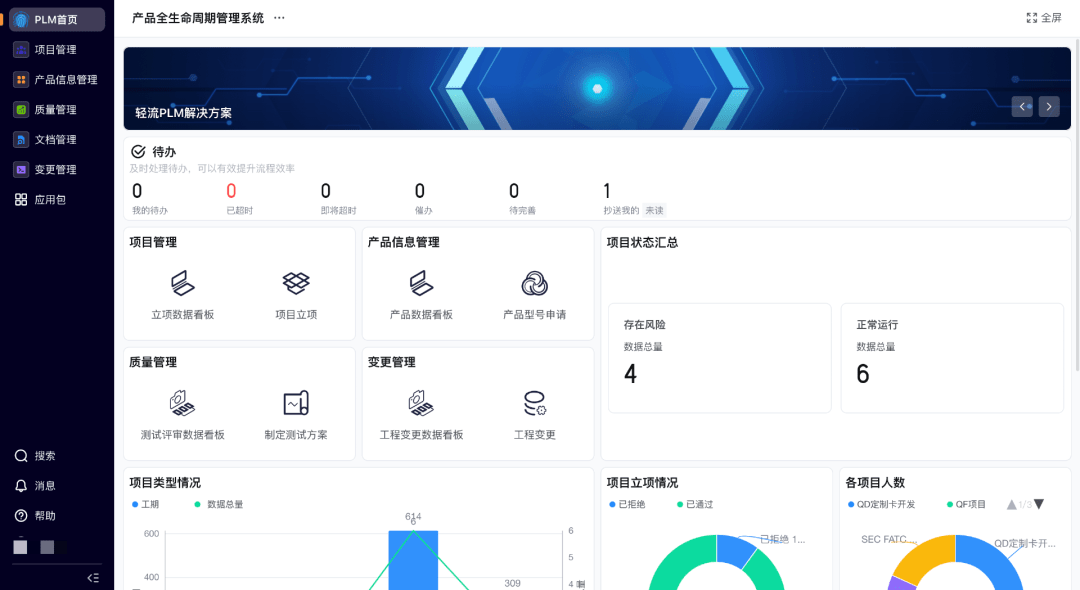Open 质量管理 sidebar menu
The width and height of the screenshot is (1080, 590).
click(x=56, y=109)
